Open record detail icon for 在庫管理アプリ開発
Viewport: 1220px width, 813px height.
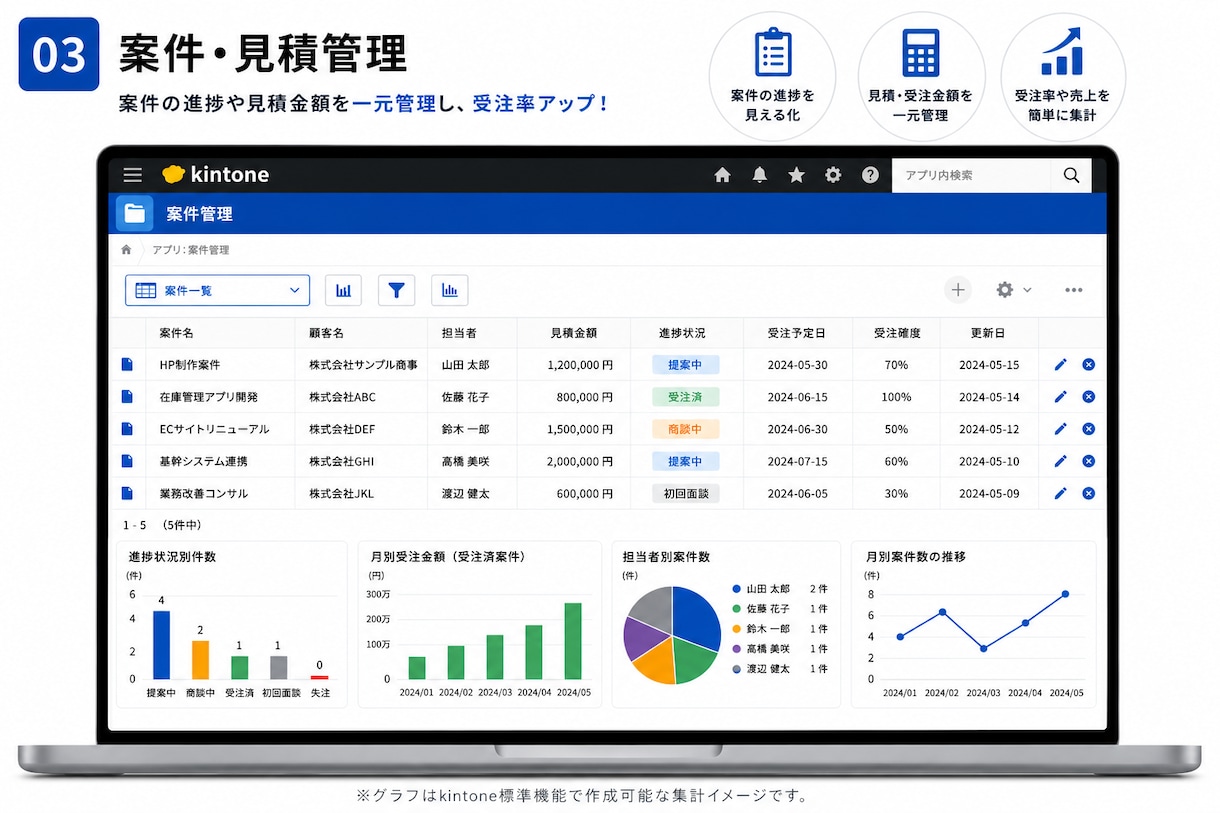coord(127,397)
